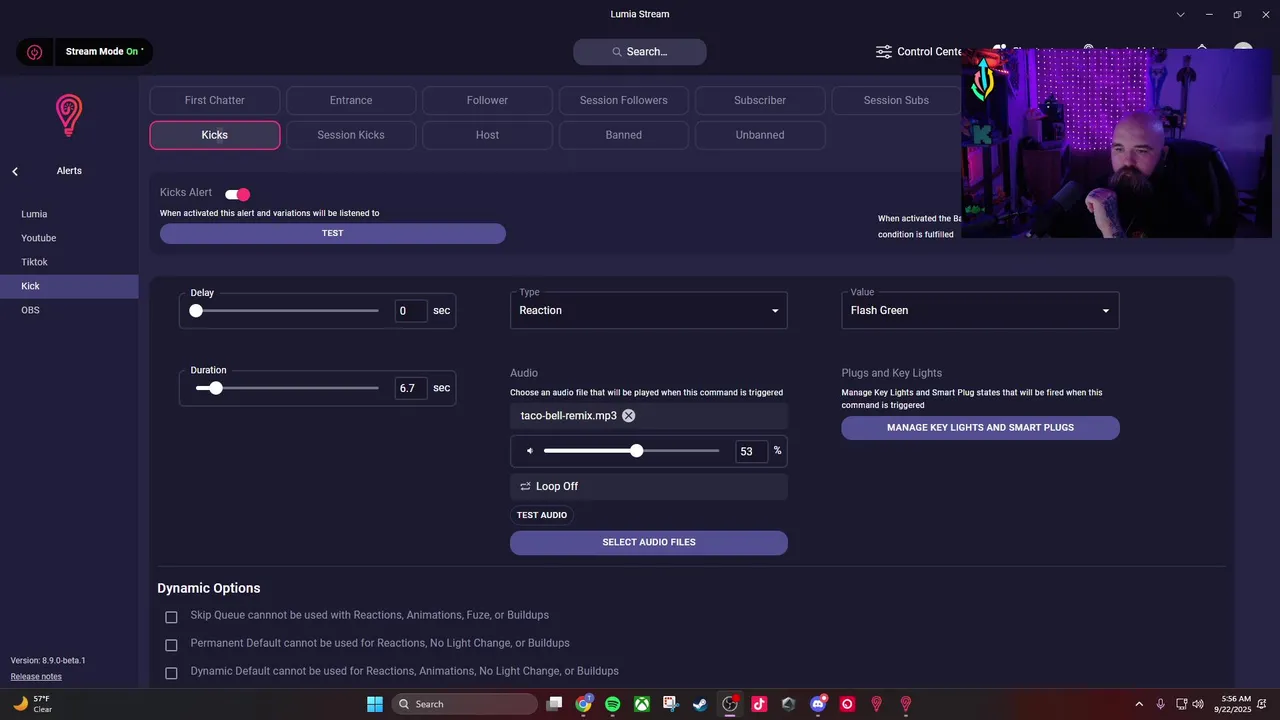
Task: Select the Kicks alert tab
Action: (215, 135)
